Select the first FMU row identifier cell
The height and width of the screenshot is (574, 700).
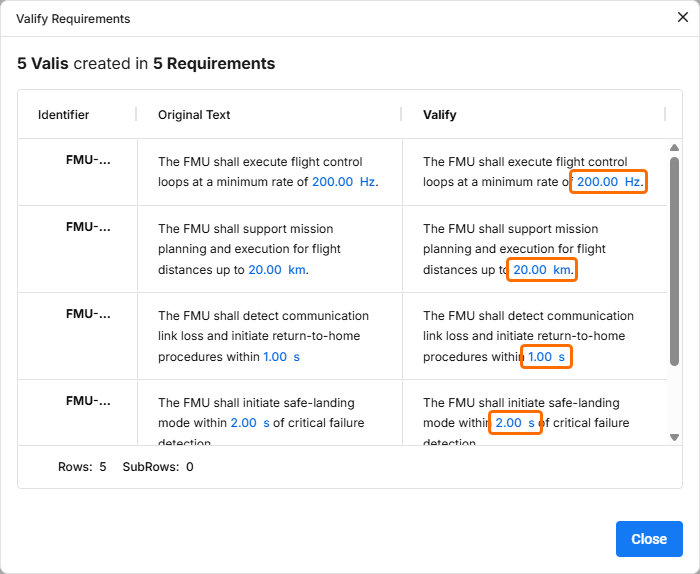click(x=88, y=160)
